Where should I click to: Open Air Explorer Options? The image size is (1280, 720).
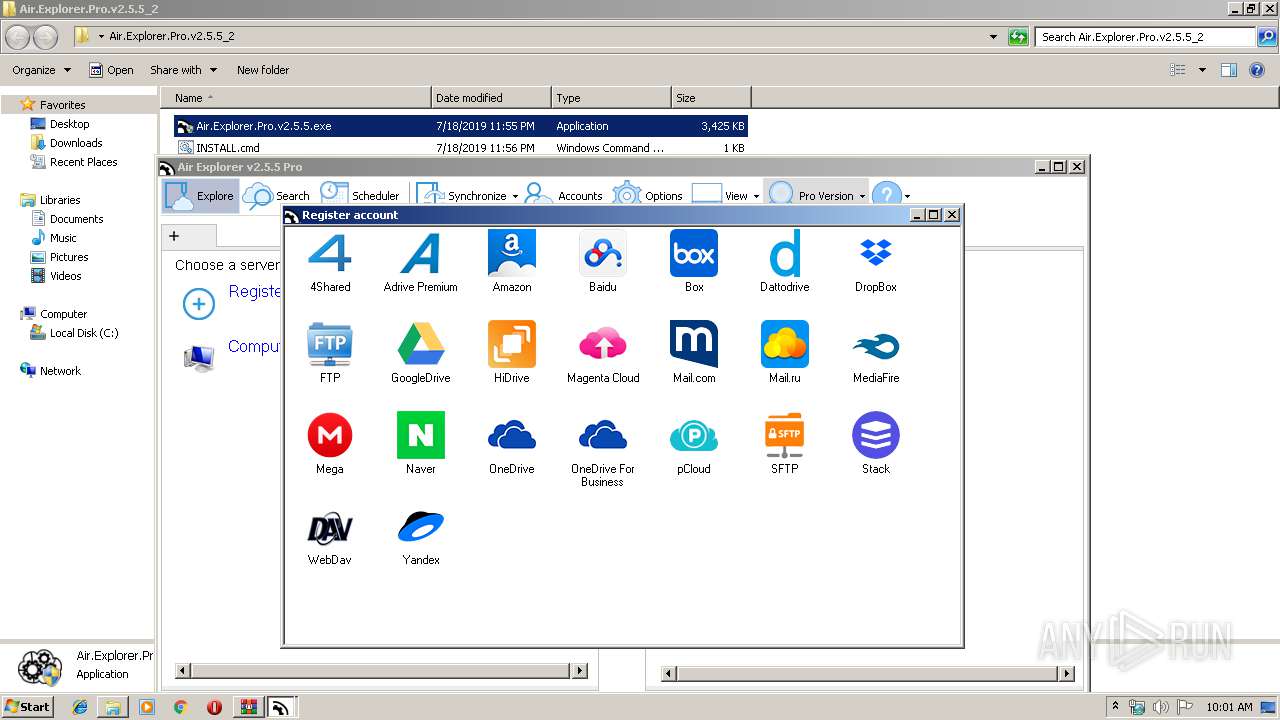(x=648, y=196)
